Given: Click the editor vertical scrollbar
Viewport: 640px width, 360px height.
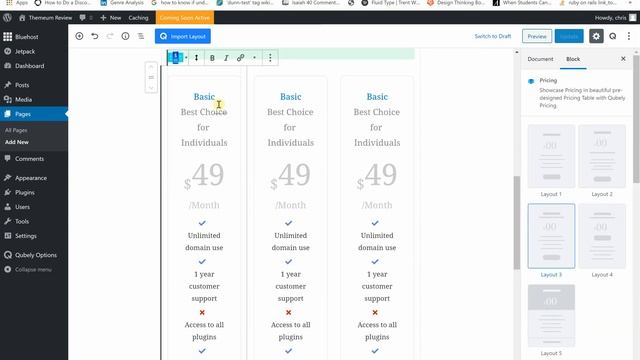Looking at the screenshot, I should point(517,222).
